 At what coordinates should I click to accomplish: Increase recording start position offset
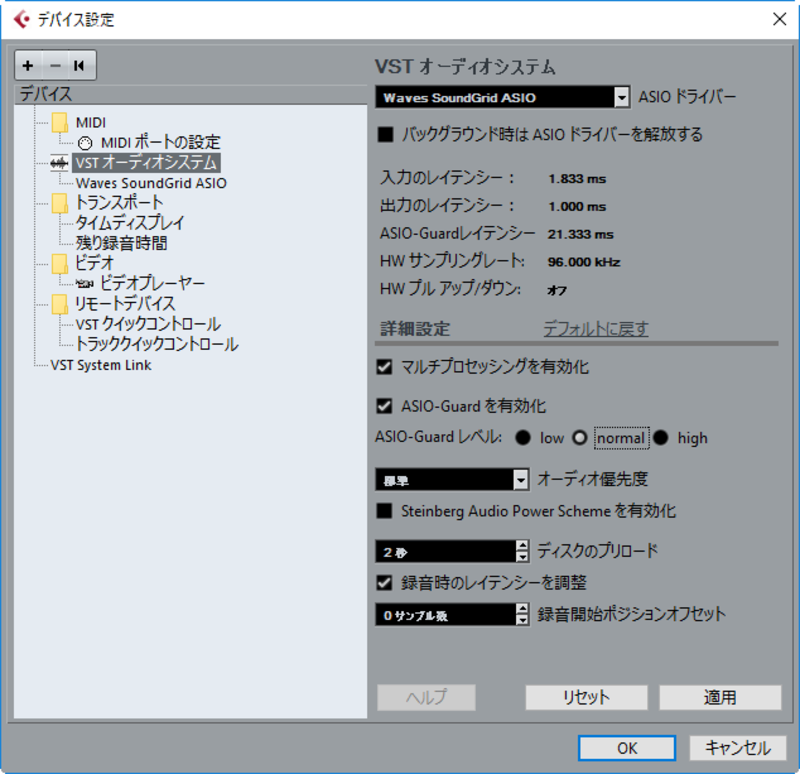(522, 609)
